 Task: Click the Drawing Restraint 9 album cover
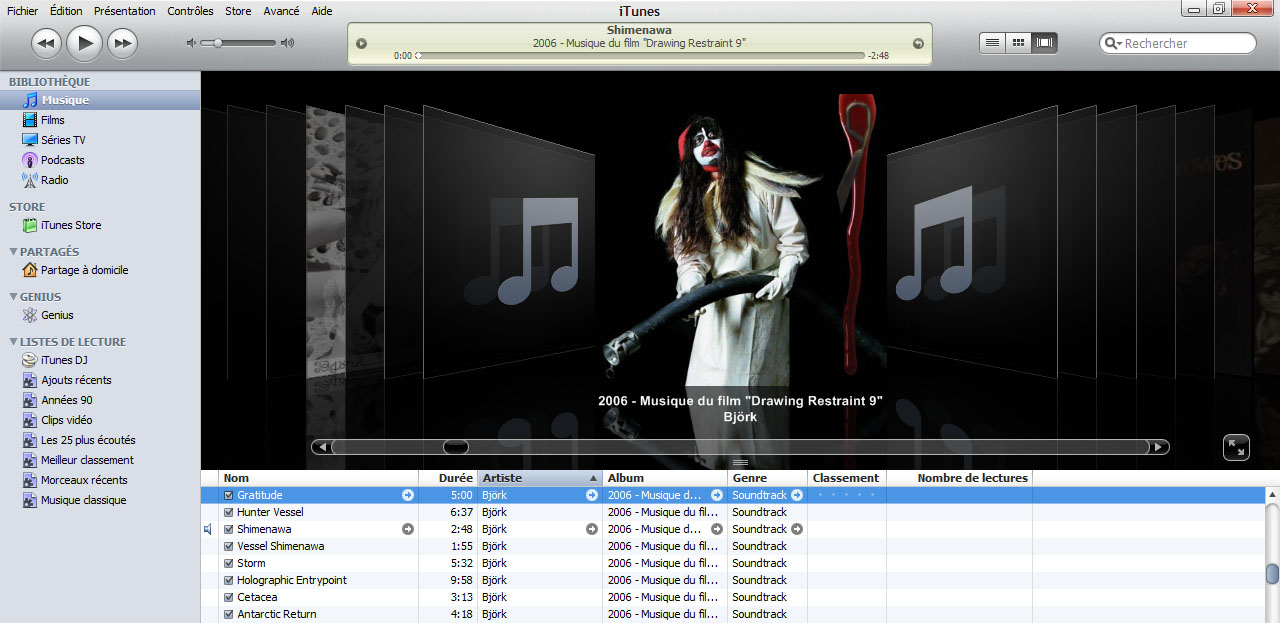pos(740,238)
